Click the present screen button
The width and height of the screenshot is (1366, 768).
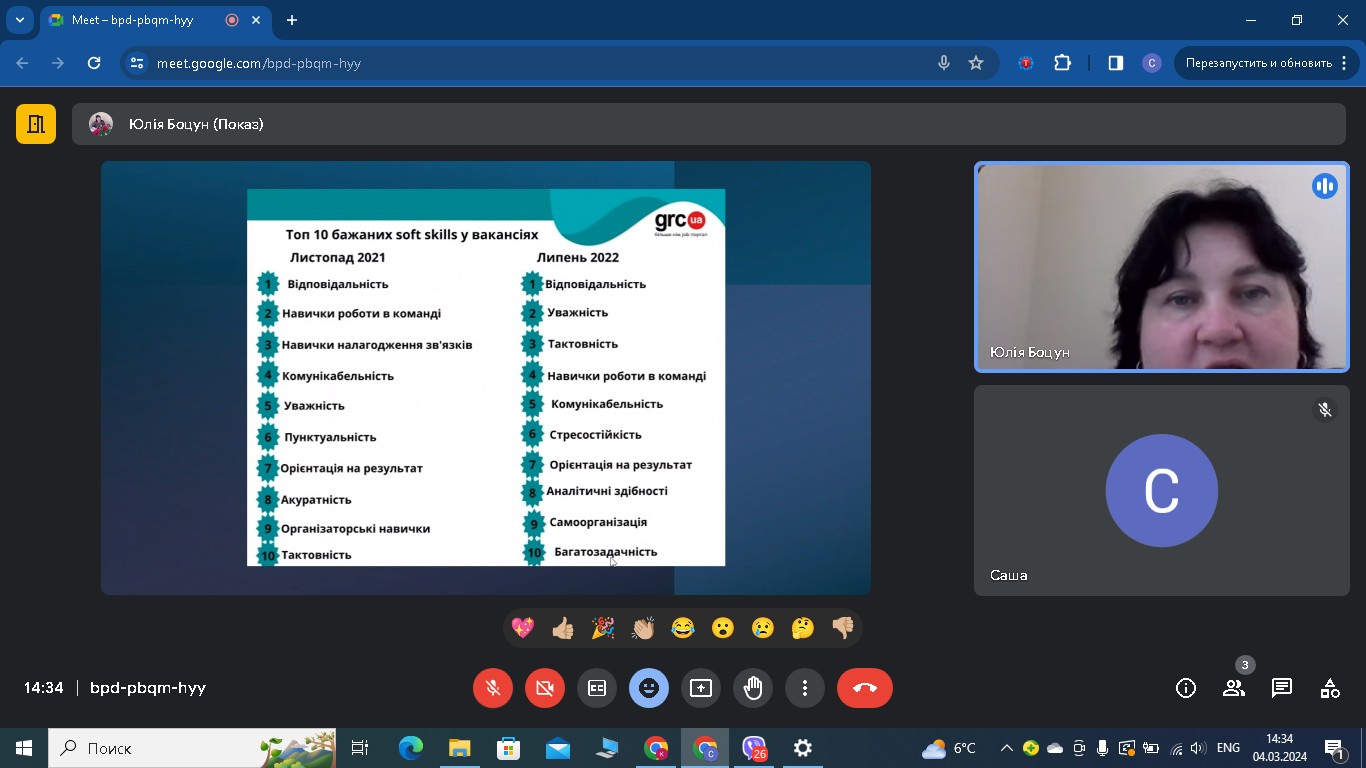click(701, 688)
